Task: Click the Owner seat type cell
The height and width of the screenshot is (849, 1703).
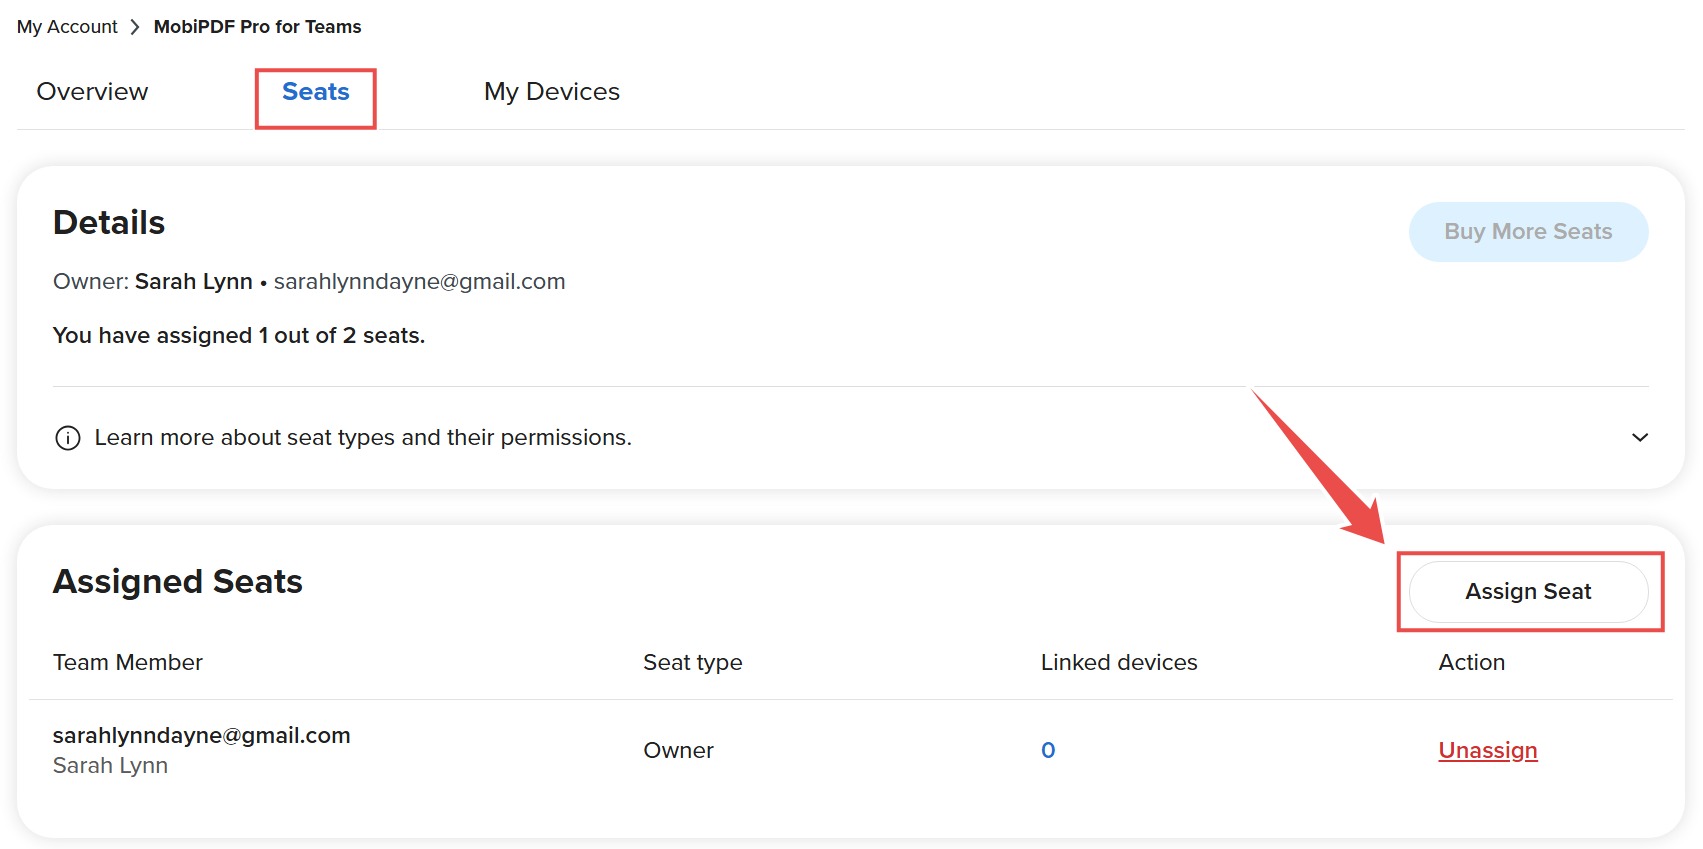Action: click(x=679, y=751)
